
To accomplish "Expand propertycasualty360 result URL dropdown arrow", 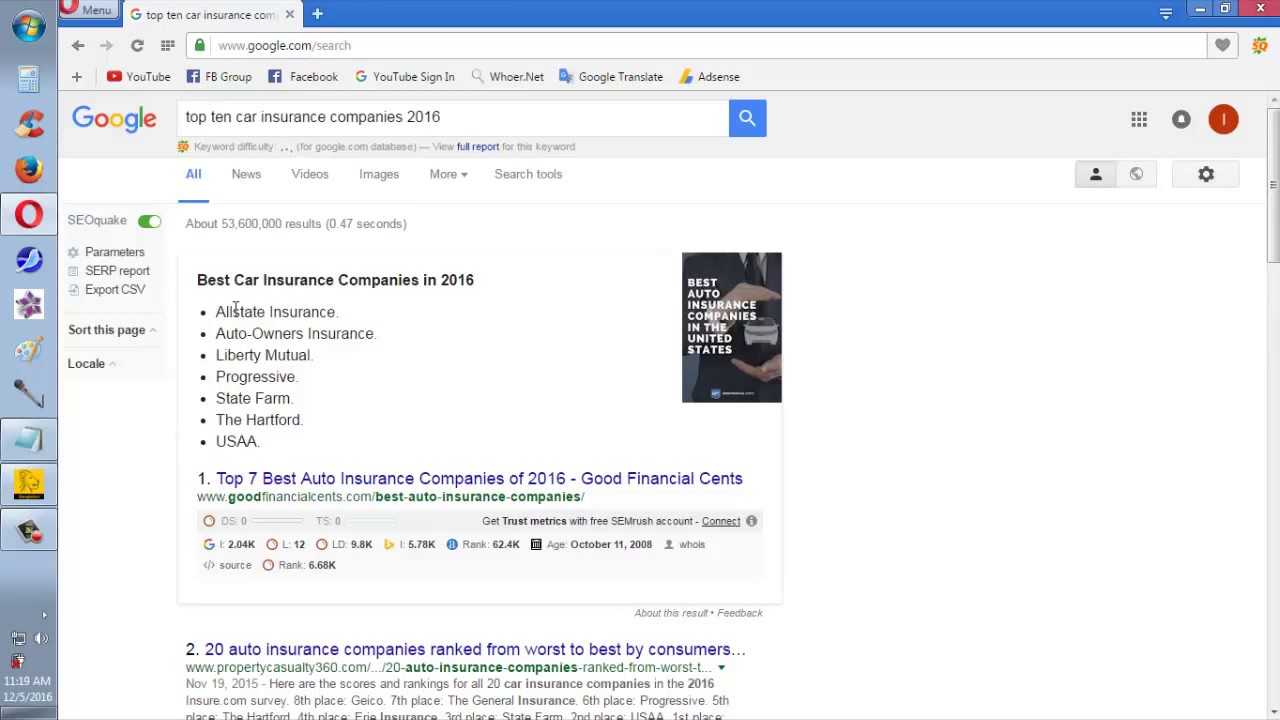I will 721,668.
